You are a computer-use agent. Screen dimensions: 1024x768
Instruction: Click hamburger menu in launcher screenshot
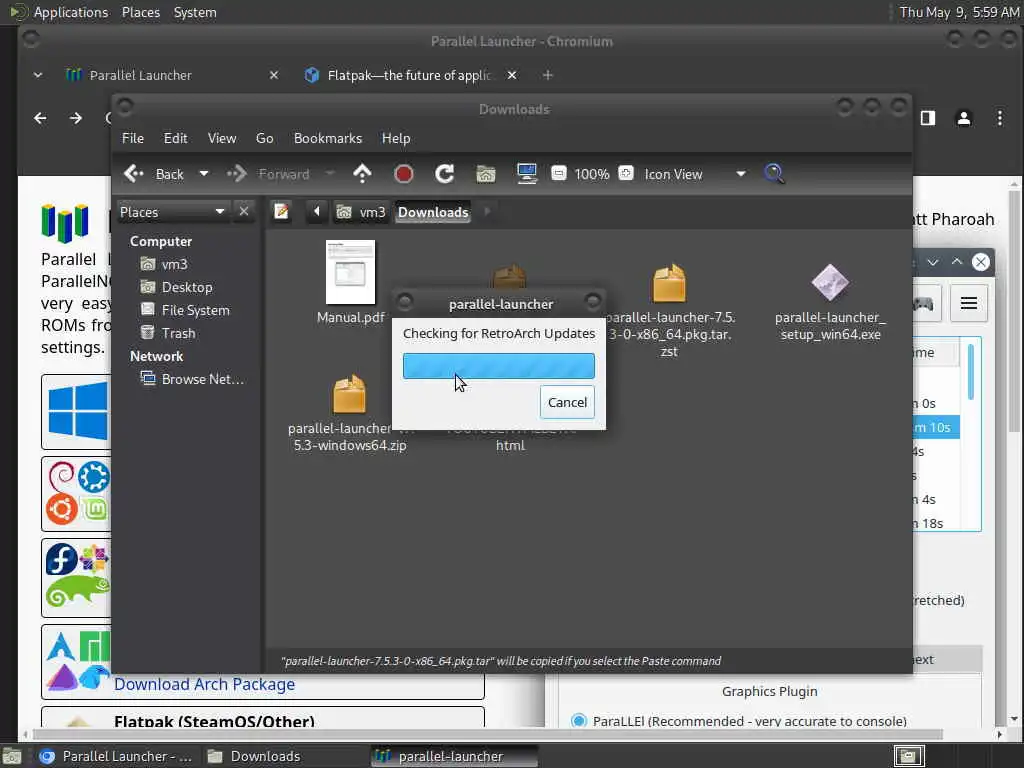pyautogui.click(x=968, y=303)
